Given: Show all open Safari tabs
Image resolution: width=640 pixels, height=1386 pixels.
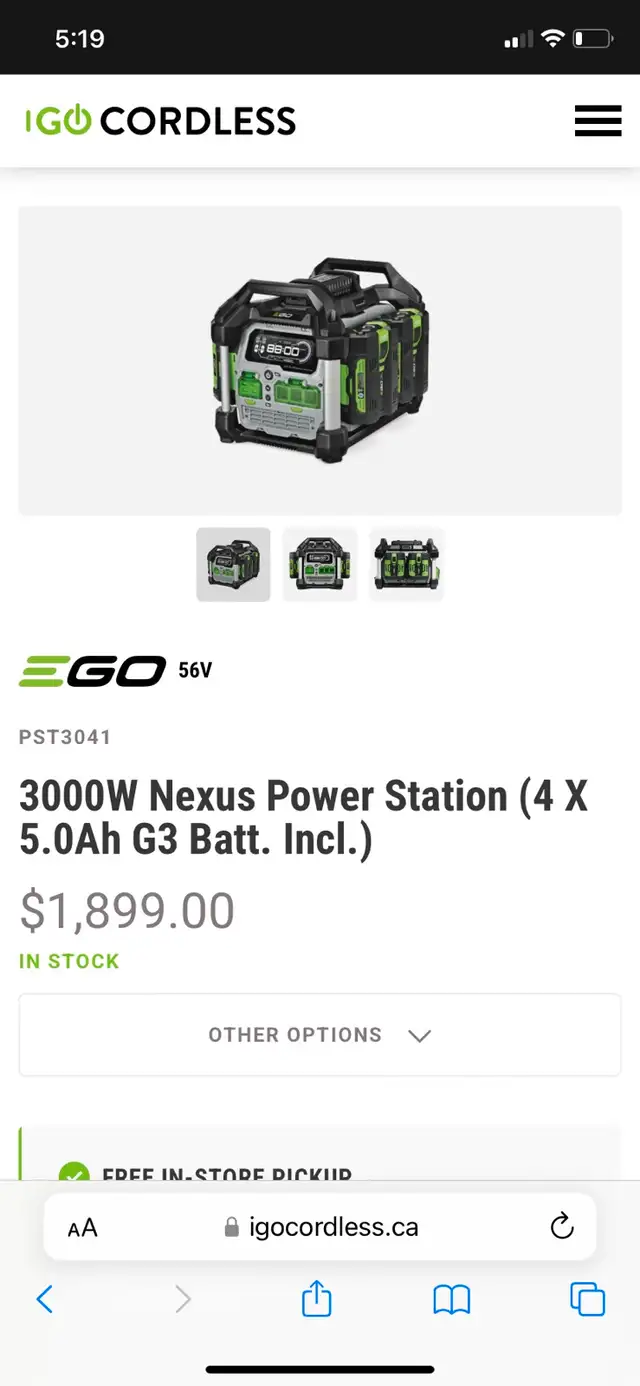Looking at the screenshot, I should 587,1299.
